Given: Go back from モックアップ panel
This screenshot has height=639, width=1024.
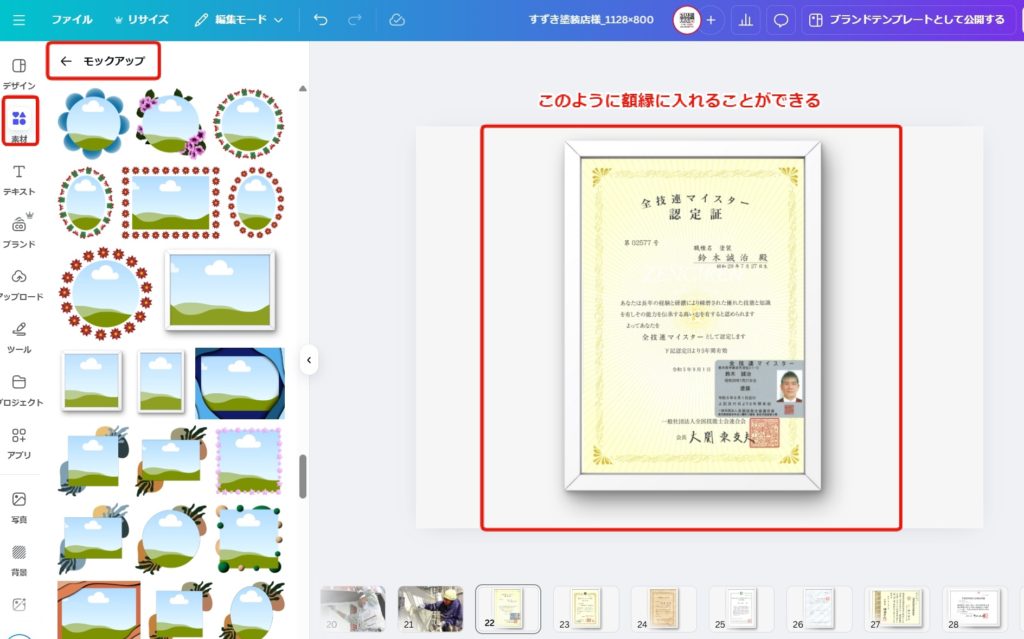Looking at the screenshot, I should [66, 61].
